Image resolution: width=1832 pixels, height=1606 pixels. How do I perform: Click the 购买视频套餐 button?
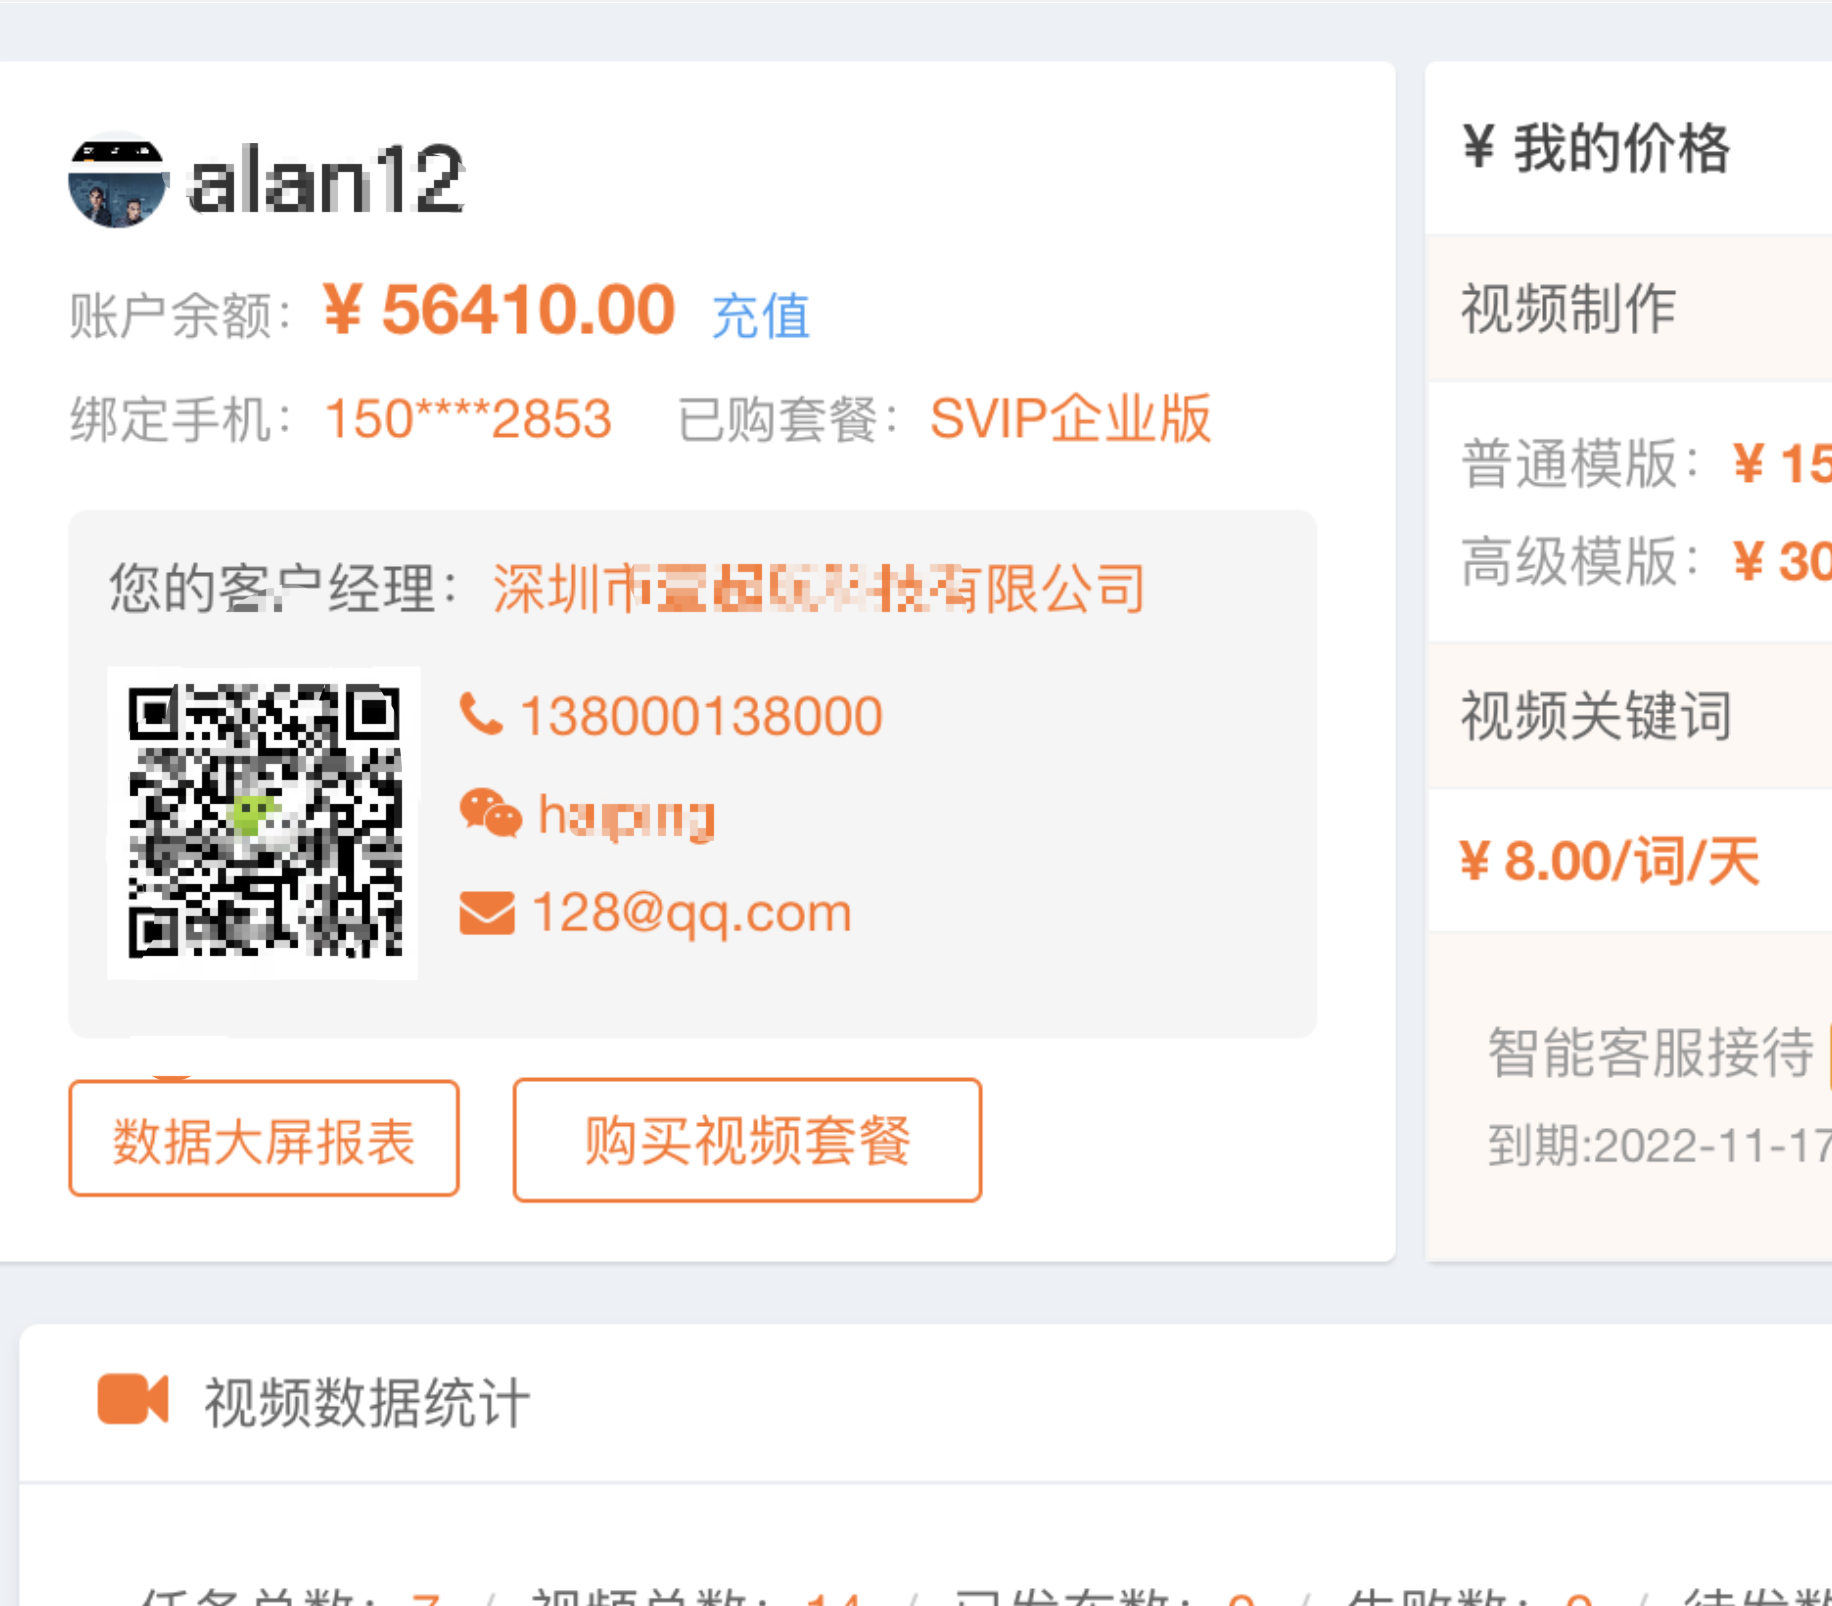click(747, 1140)
